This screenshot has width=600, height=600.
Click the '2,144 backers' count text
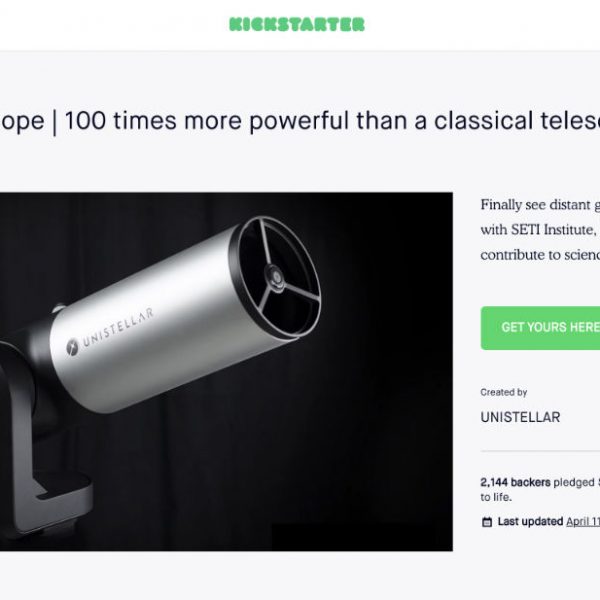coord(515,483)
